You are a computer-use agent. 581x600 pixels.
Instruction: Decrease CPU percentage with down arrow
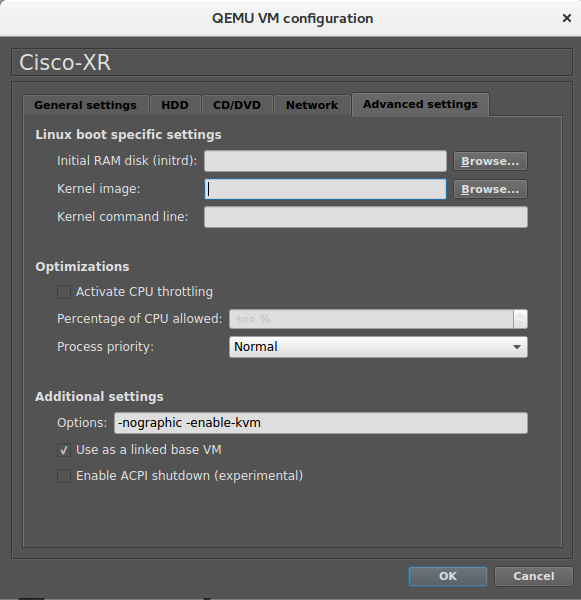(520, 324)
